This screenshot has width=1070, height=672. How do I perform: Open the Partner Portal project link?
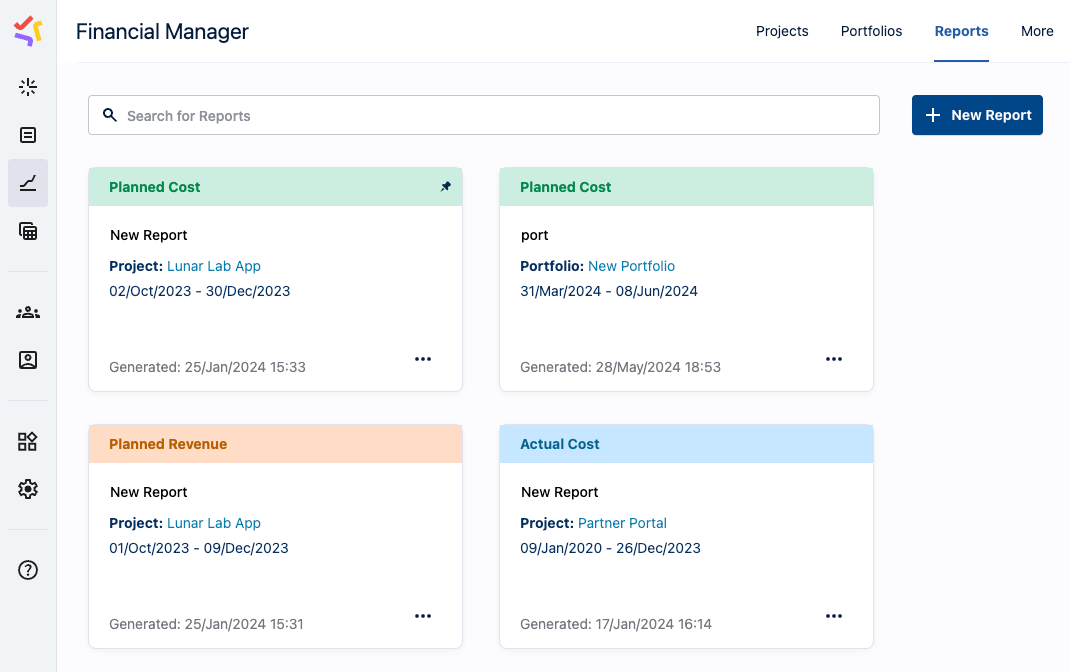(x=622, y=523)
